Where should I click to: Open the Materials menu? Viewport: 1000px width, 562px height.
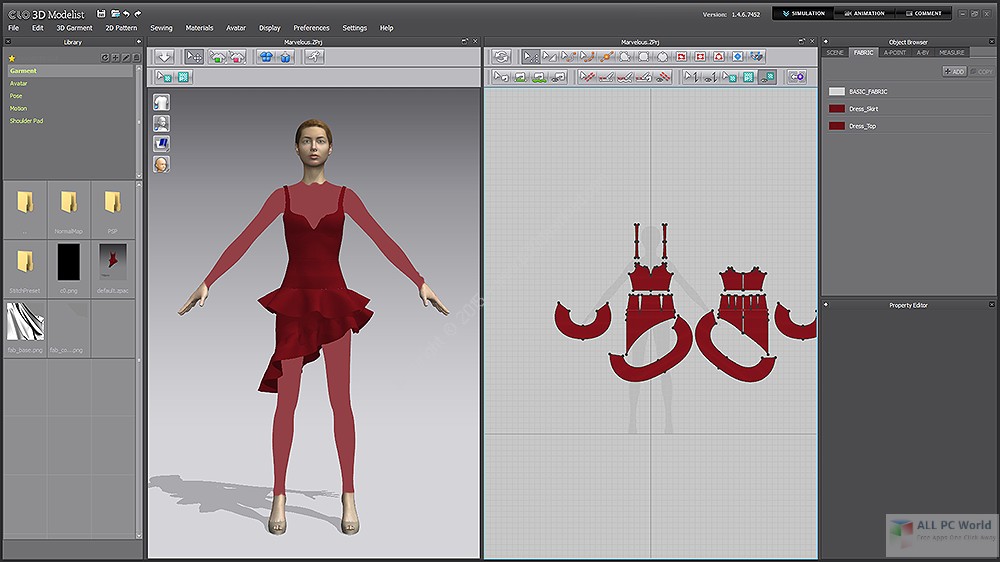[x=199, y=28]
